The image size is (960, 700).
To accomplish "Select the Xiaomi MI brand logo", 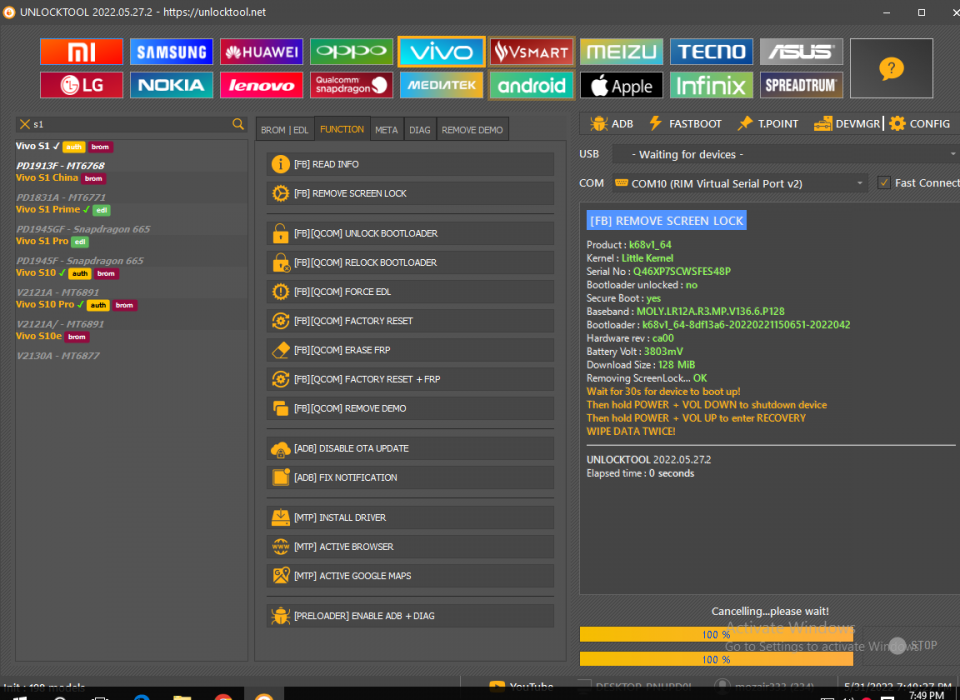I will click(81, 52).
